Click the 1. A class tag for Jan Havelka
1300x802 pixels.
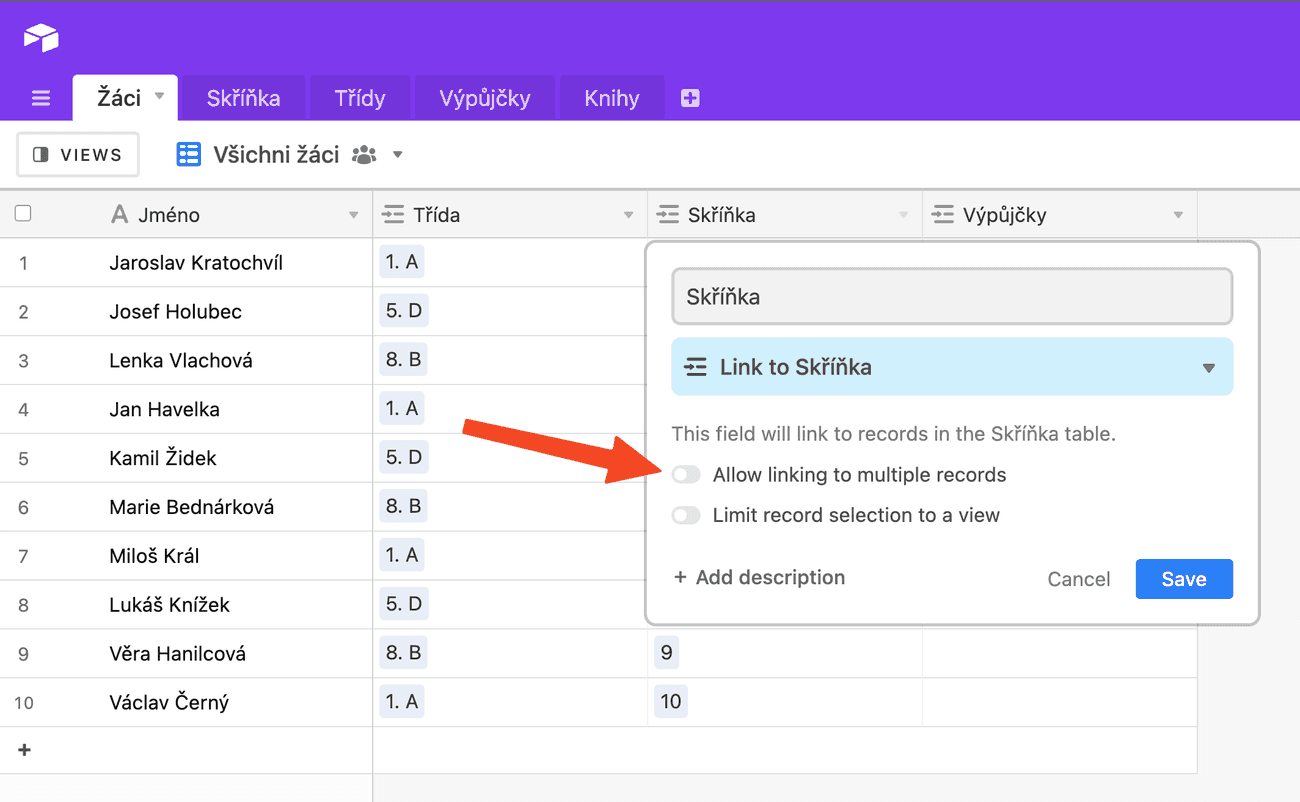[x=403, y=409]
